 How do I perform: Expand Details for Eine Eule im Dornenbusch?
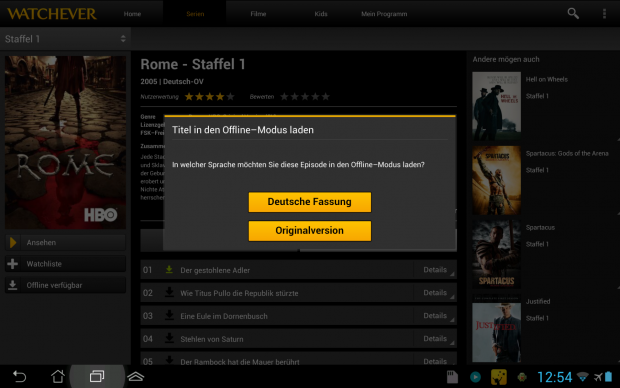435,316
